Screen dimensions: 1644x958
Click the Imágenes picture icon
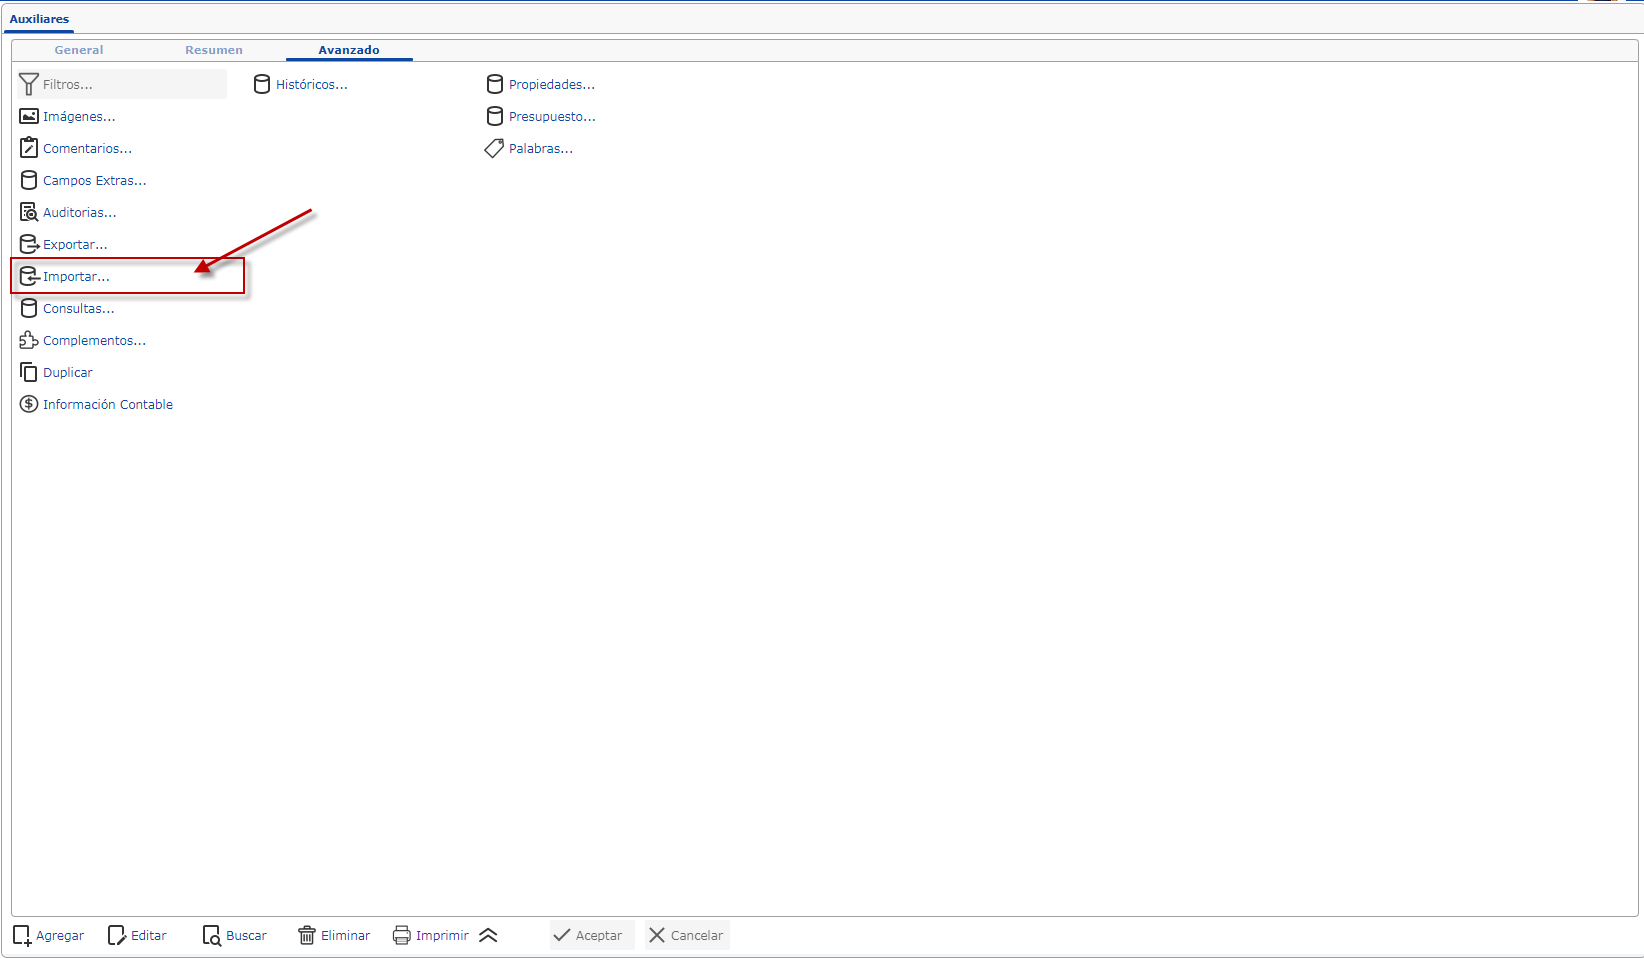[29, 116]
